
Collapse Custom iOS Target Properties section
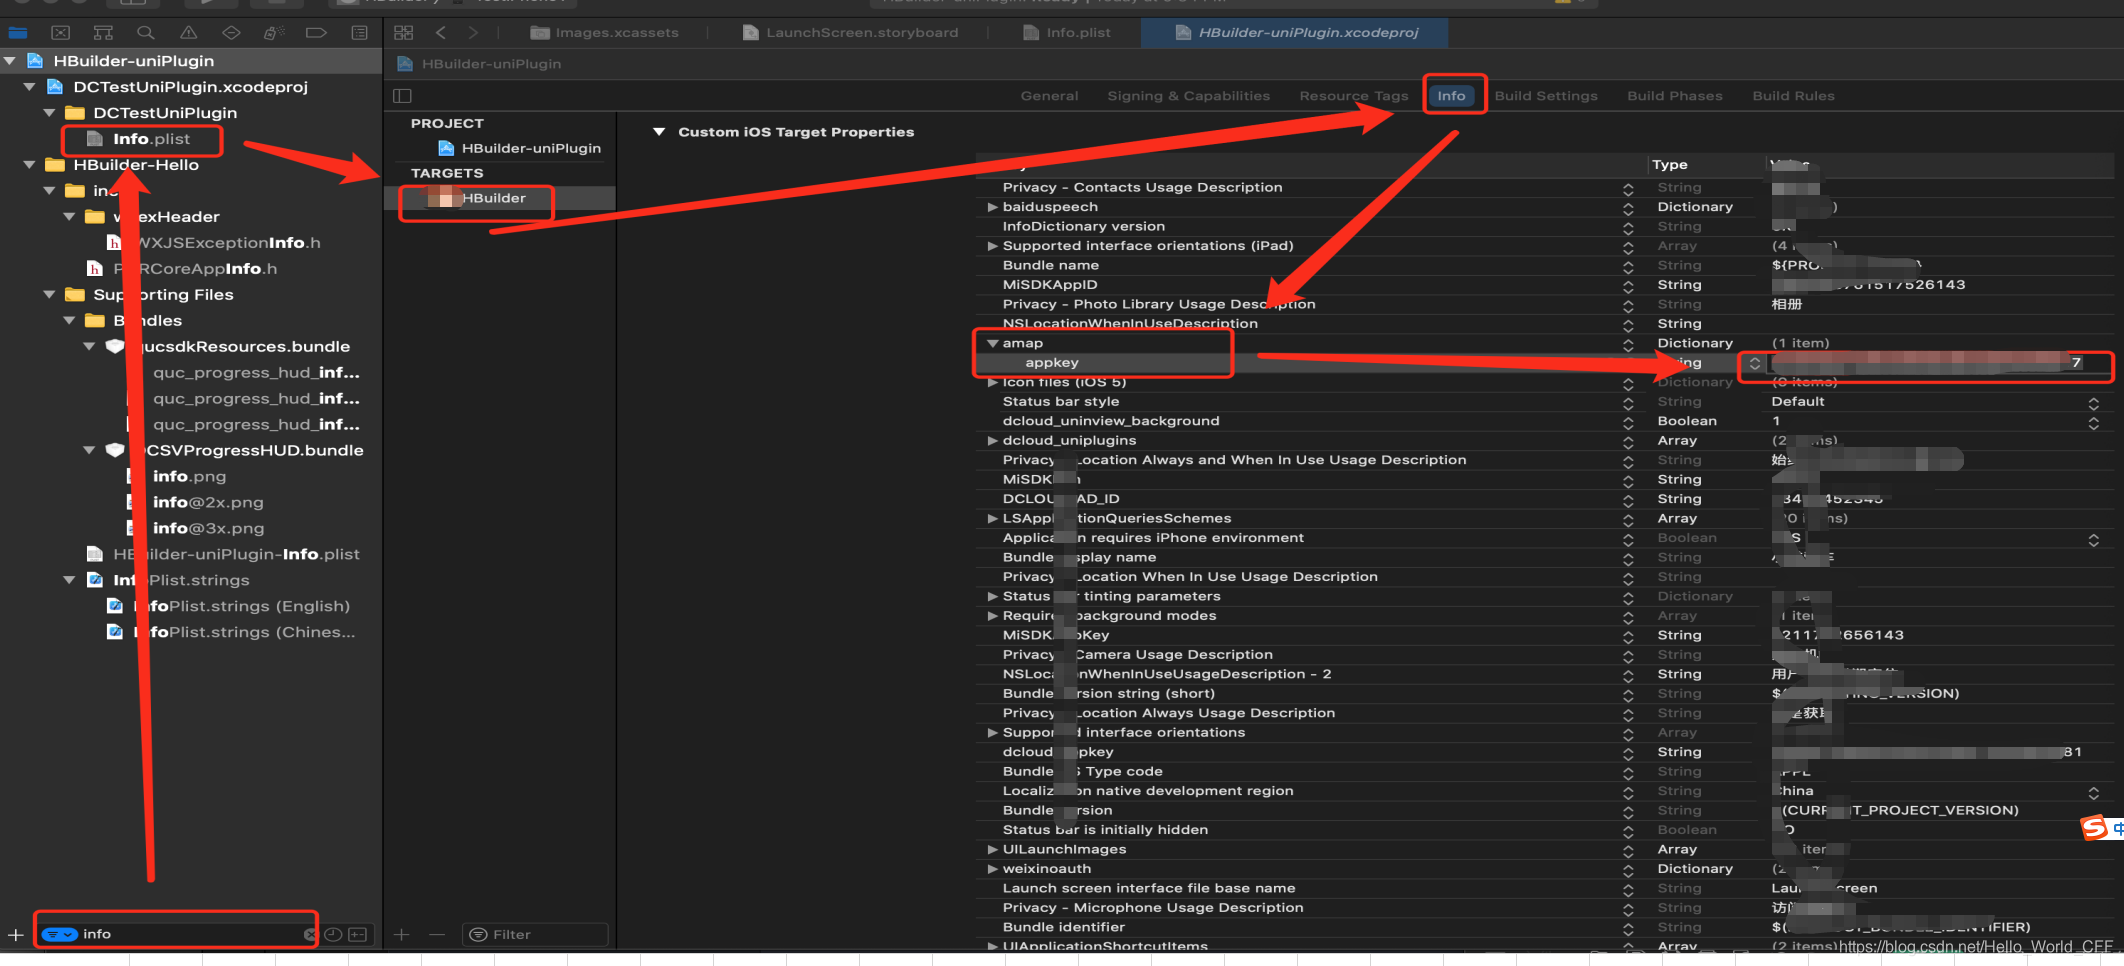coord(658,132)
